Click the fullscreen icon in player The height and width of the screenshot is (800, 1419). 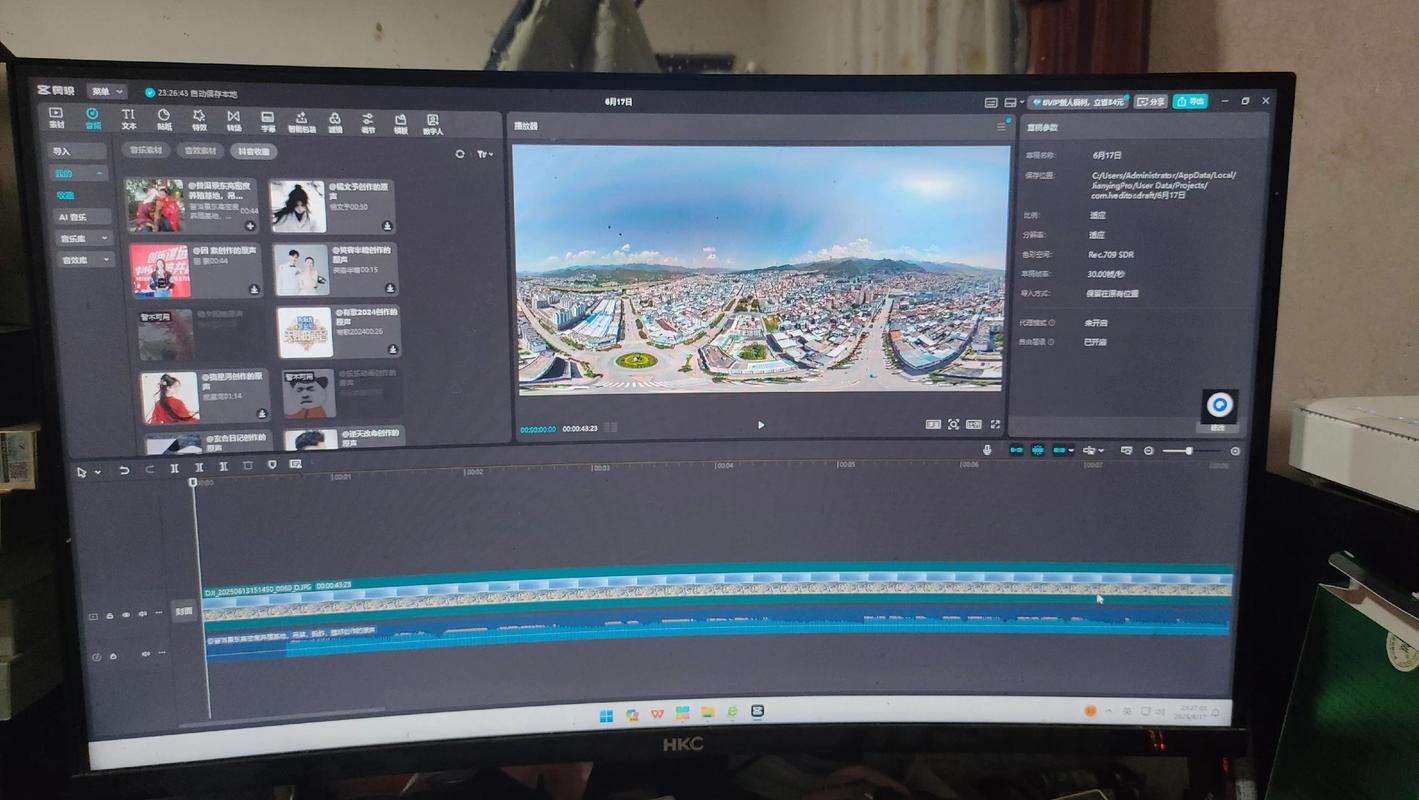[995, 425]
